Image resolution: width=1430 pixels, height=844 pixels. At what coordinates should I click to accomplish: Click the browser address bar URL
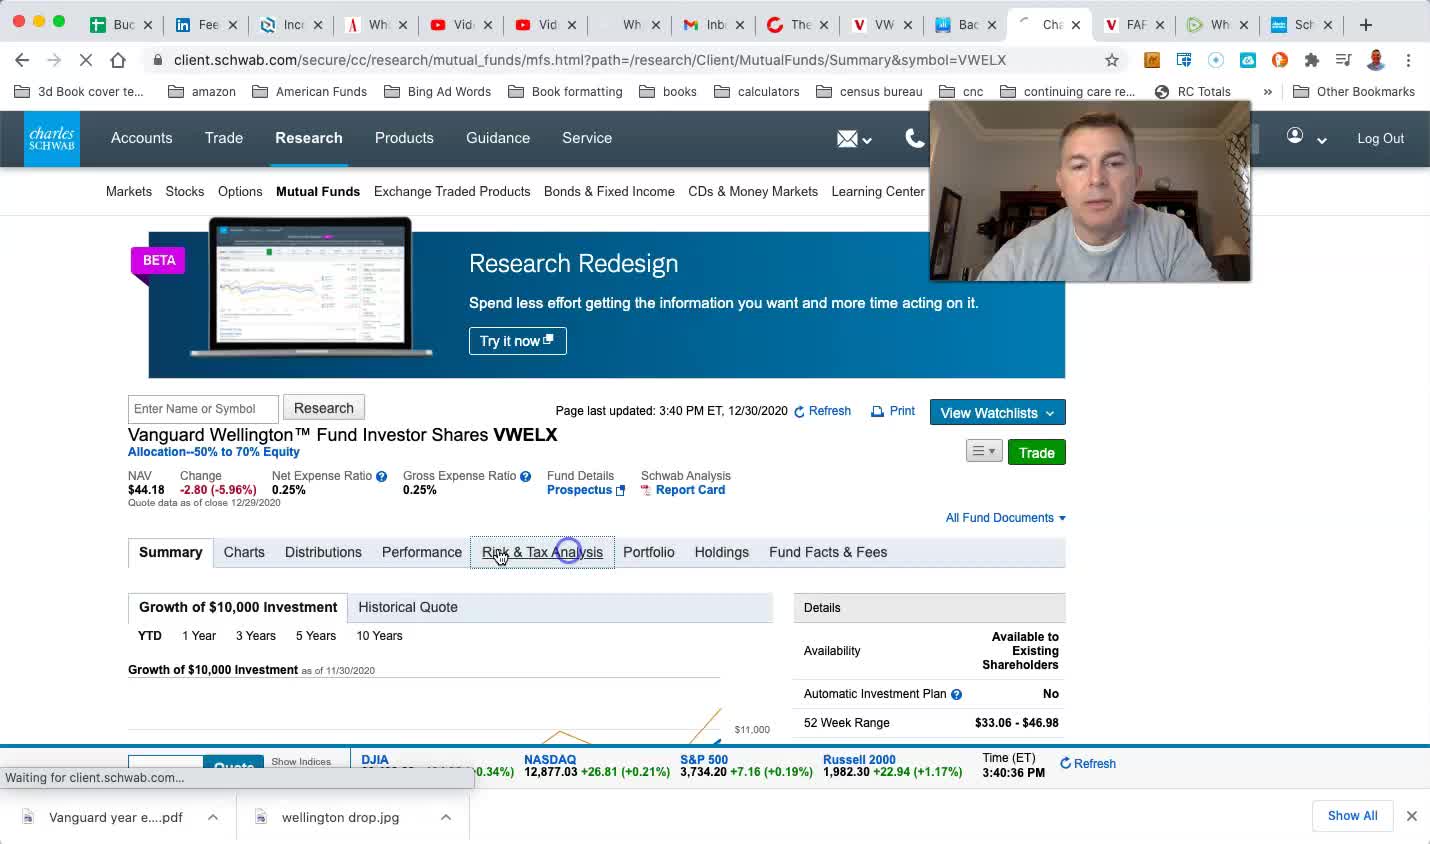589,60
